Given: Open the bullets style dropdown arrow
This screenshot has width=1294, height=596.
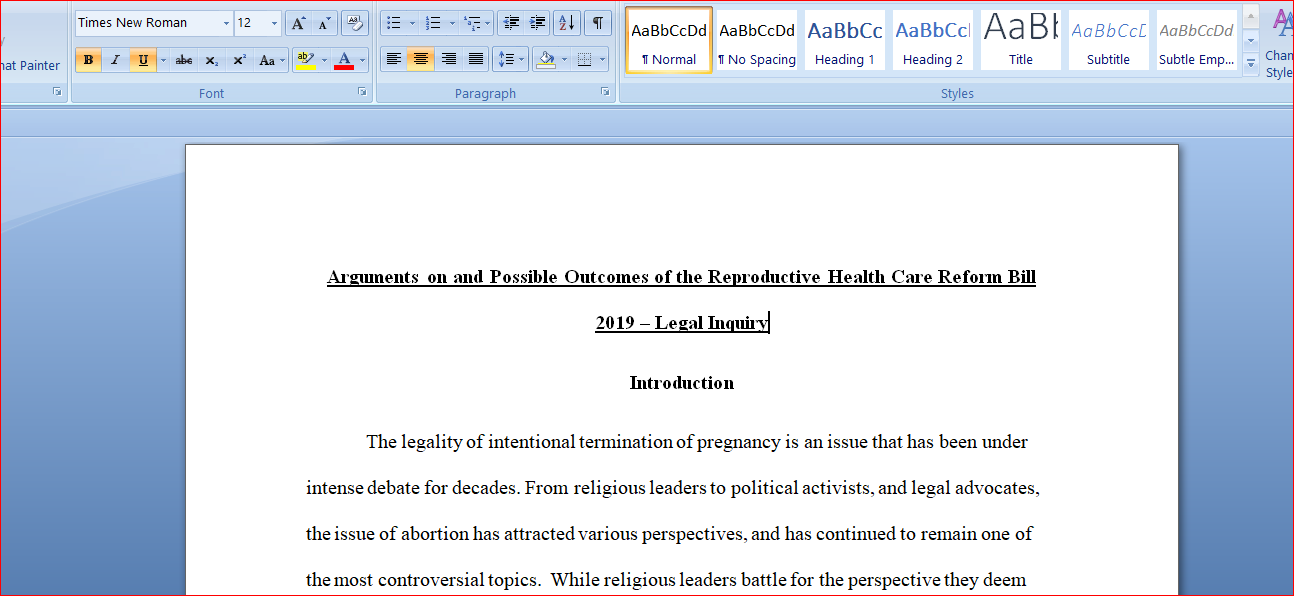Looking at the screenshot, I should [x=412, y=23].
